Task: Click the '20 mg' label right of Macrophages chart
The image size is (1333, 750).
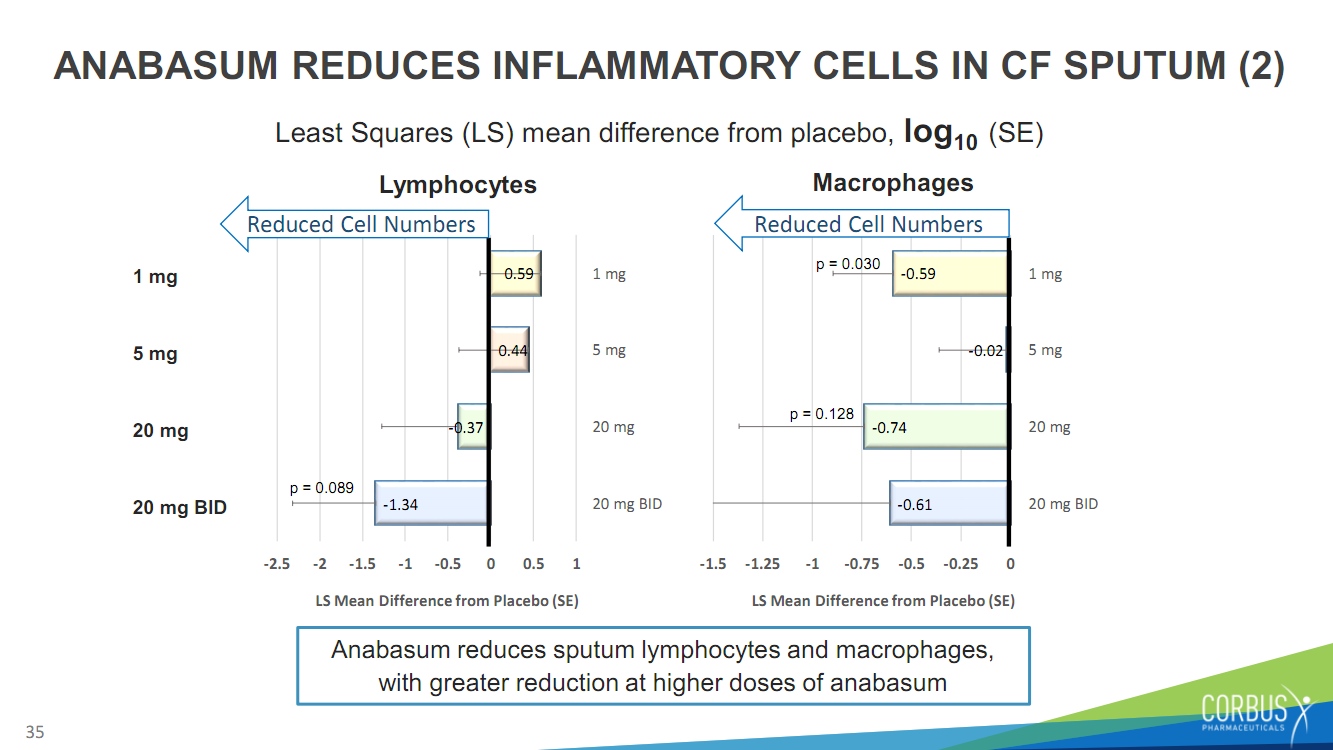Action: 1049,428
